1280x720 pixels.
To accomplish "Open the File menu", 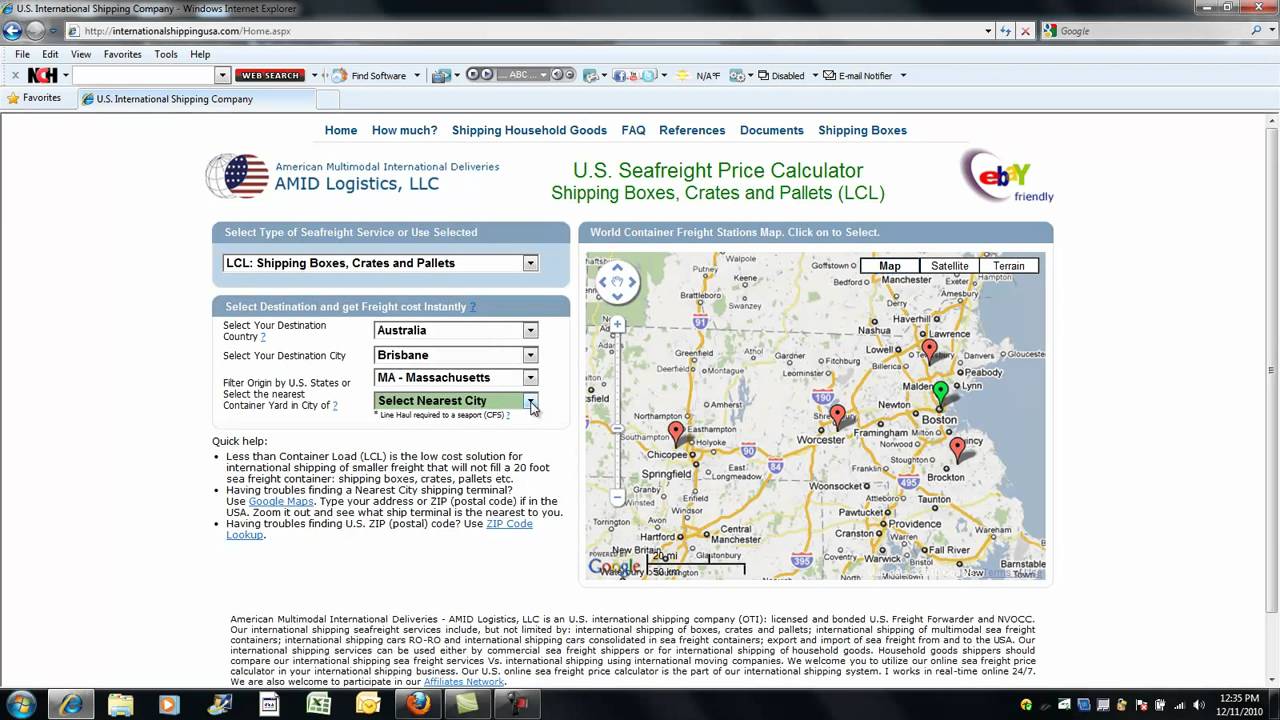I will click(22, 54).
